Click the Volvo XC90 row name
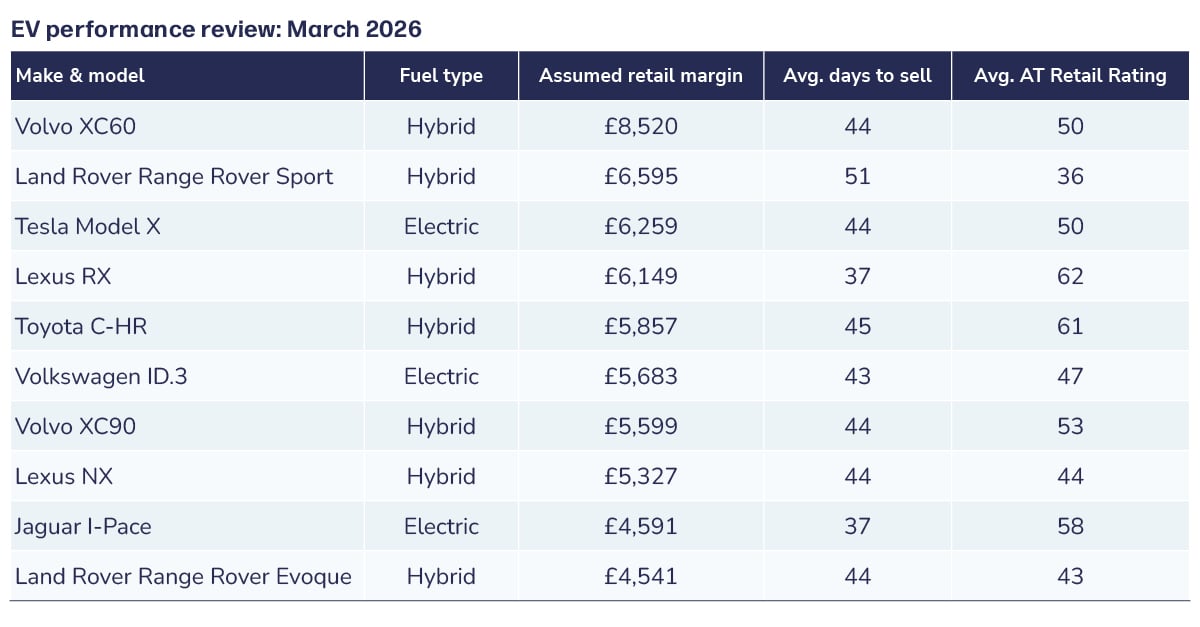Screen dimensions: 1200x627 (x=75, y=426)
